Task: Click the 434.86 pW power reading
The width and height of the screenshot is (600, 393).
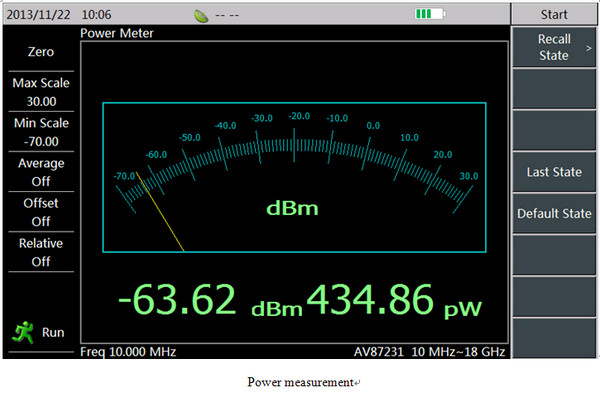Action: [394, 300]
